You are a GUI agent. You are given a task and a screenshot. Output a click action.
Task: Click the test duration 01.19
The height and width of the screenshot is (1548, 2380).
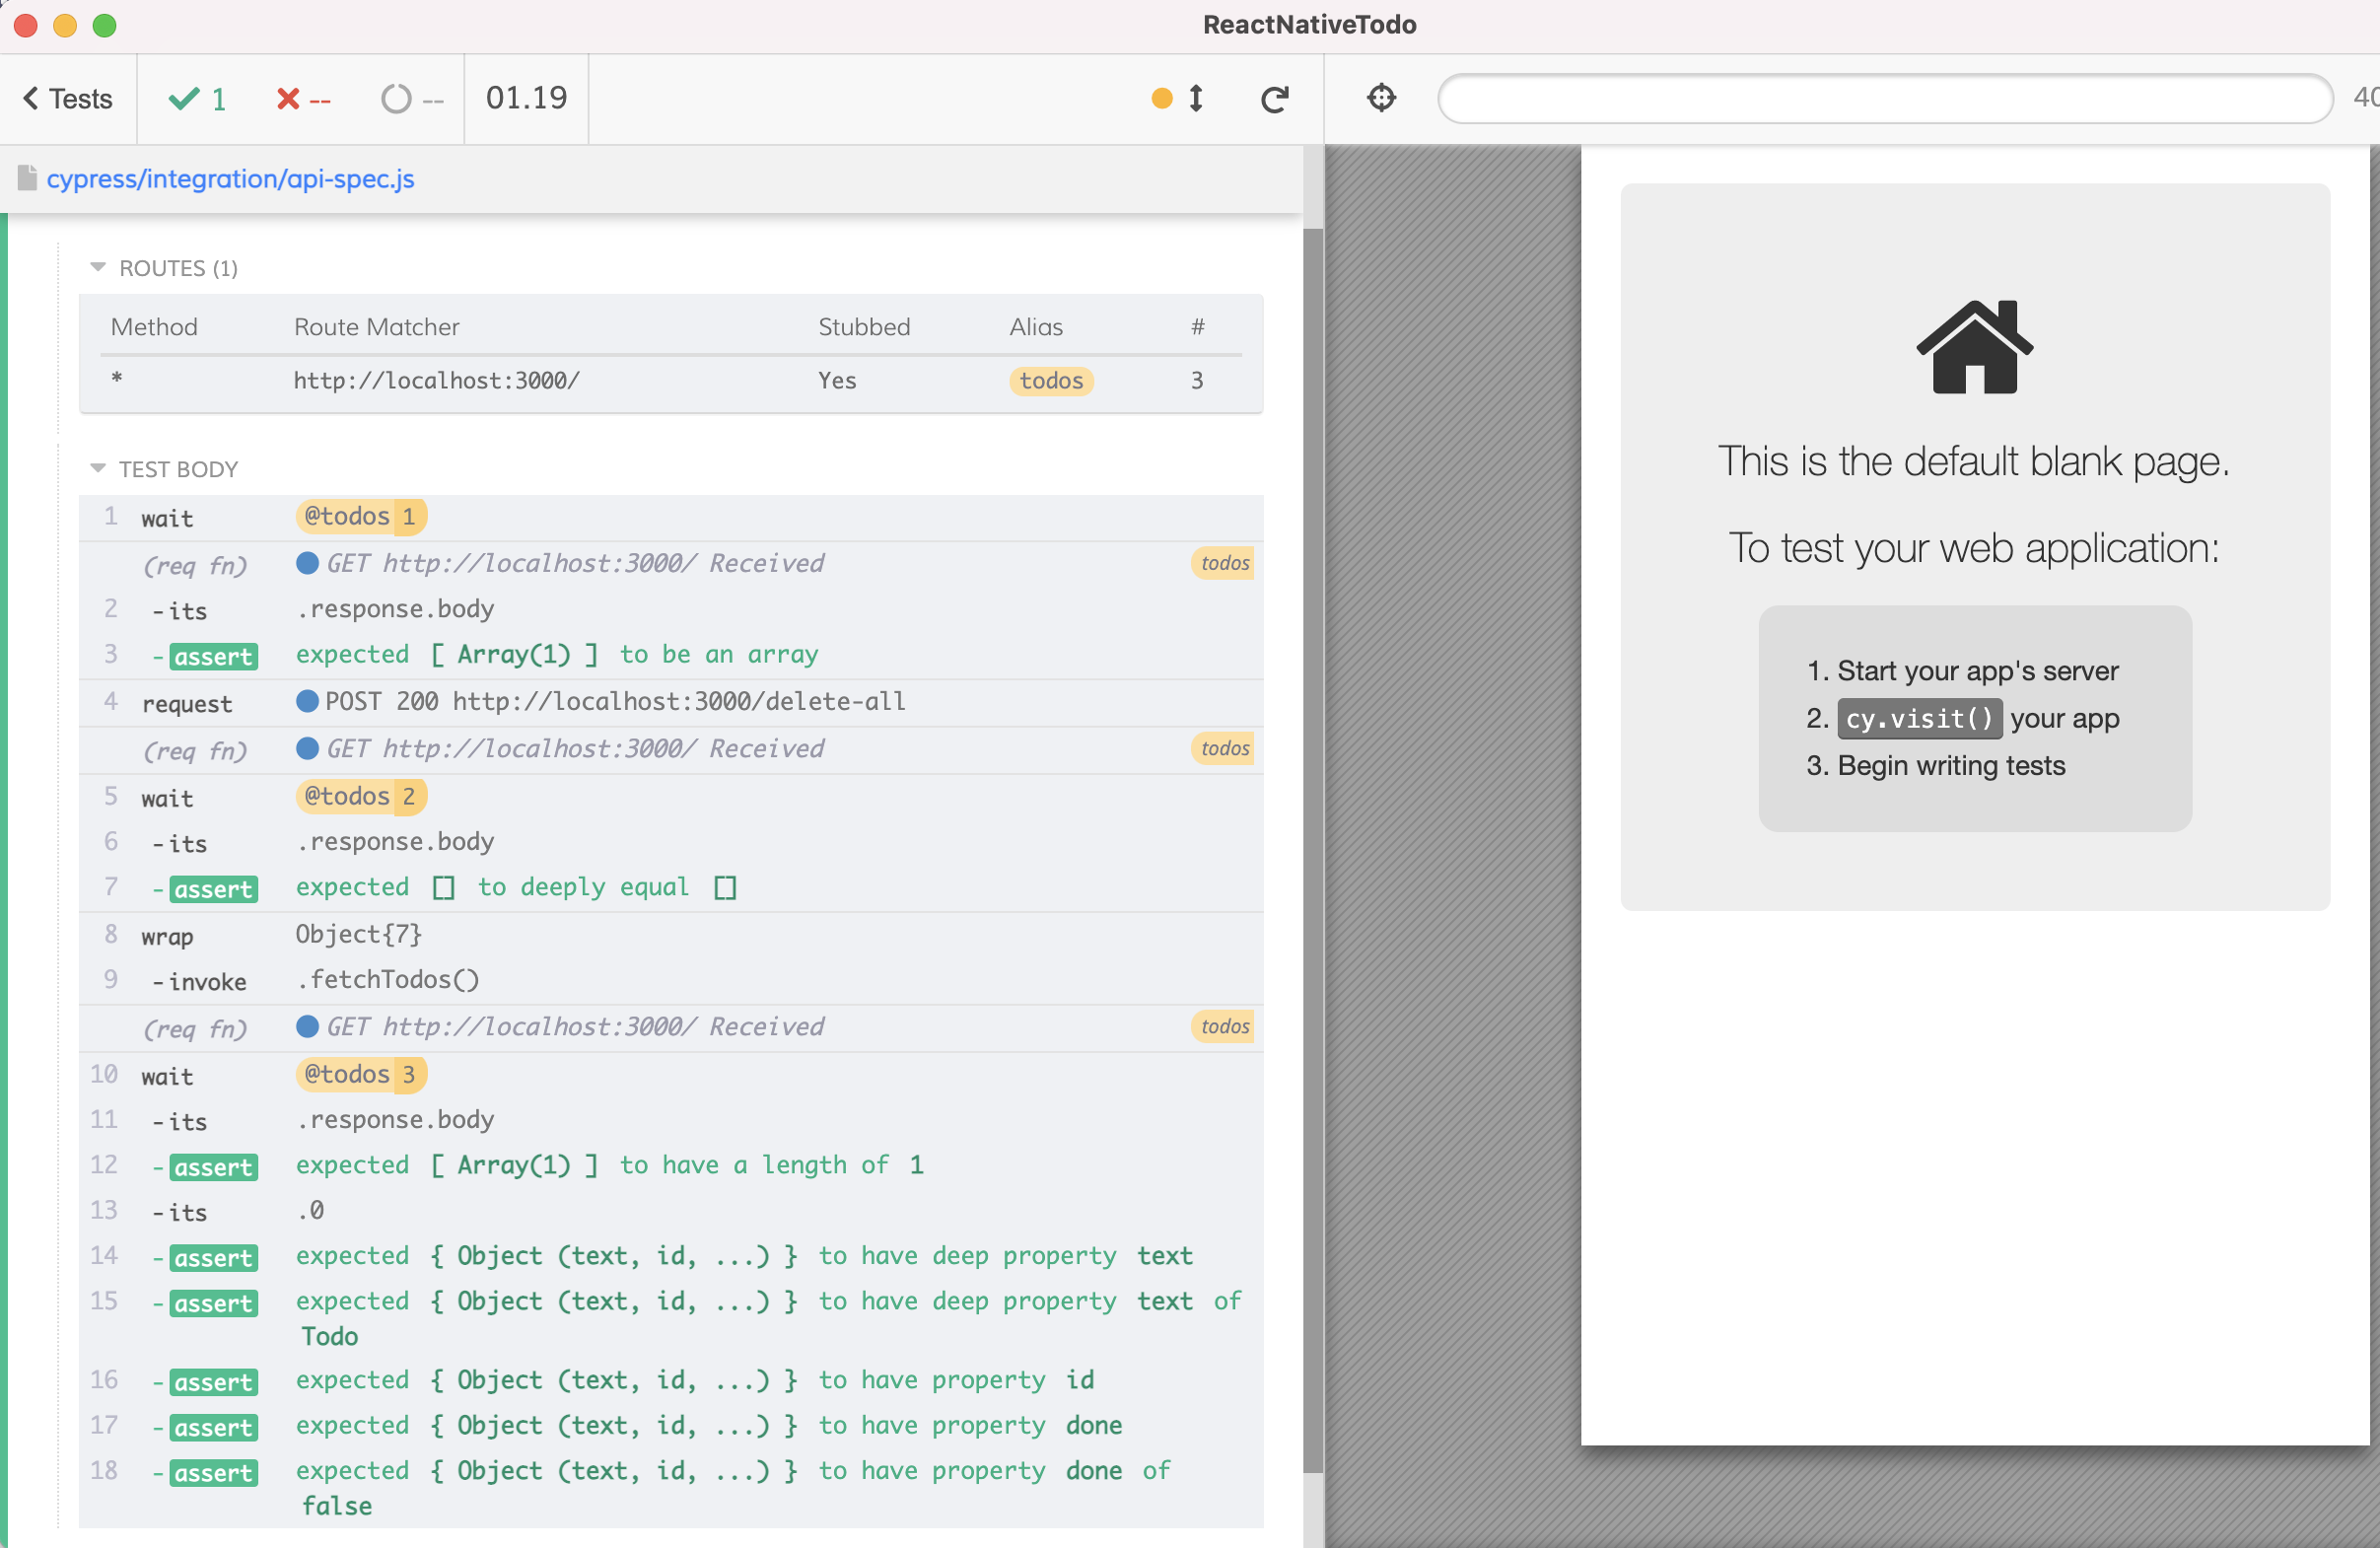tap(526, 98)
